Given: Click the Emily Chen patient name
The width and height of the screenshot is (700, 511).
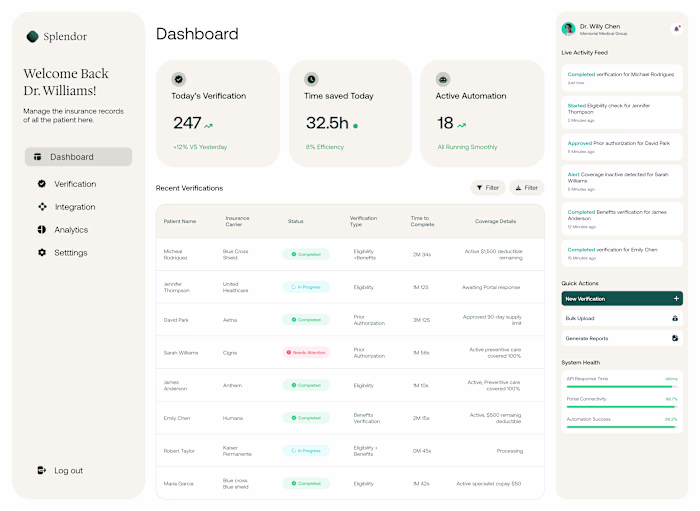Looking at the screenshot, I should tap(177, 418).
